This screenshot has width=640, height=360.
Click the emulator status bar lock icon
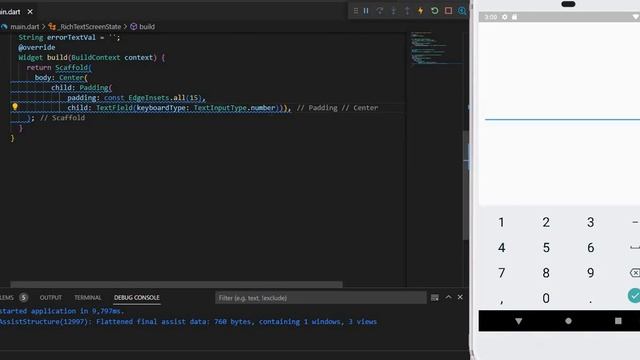tap(515, 17)
